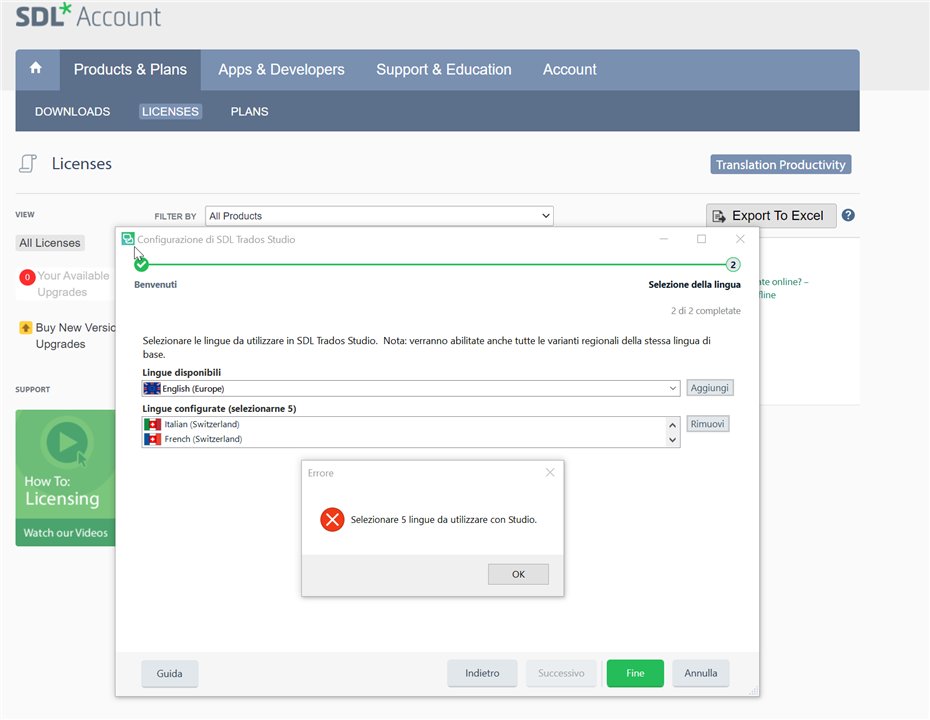Open the blue help question mark icon

click(848, 215)
